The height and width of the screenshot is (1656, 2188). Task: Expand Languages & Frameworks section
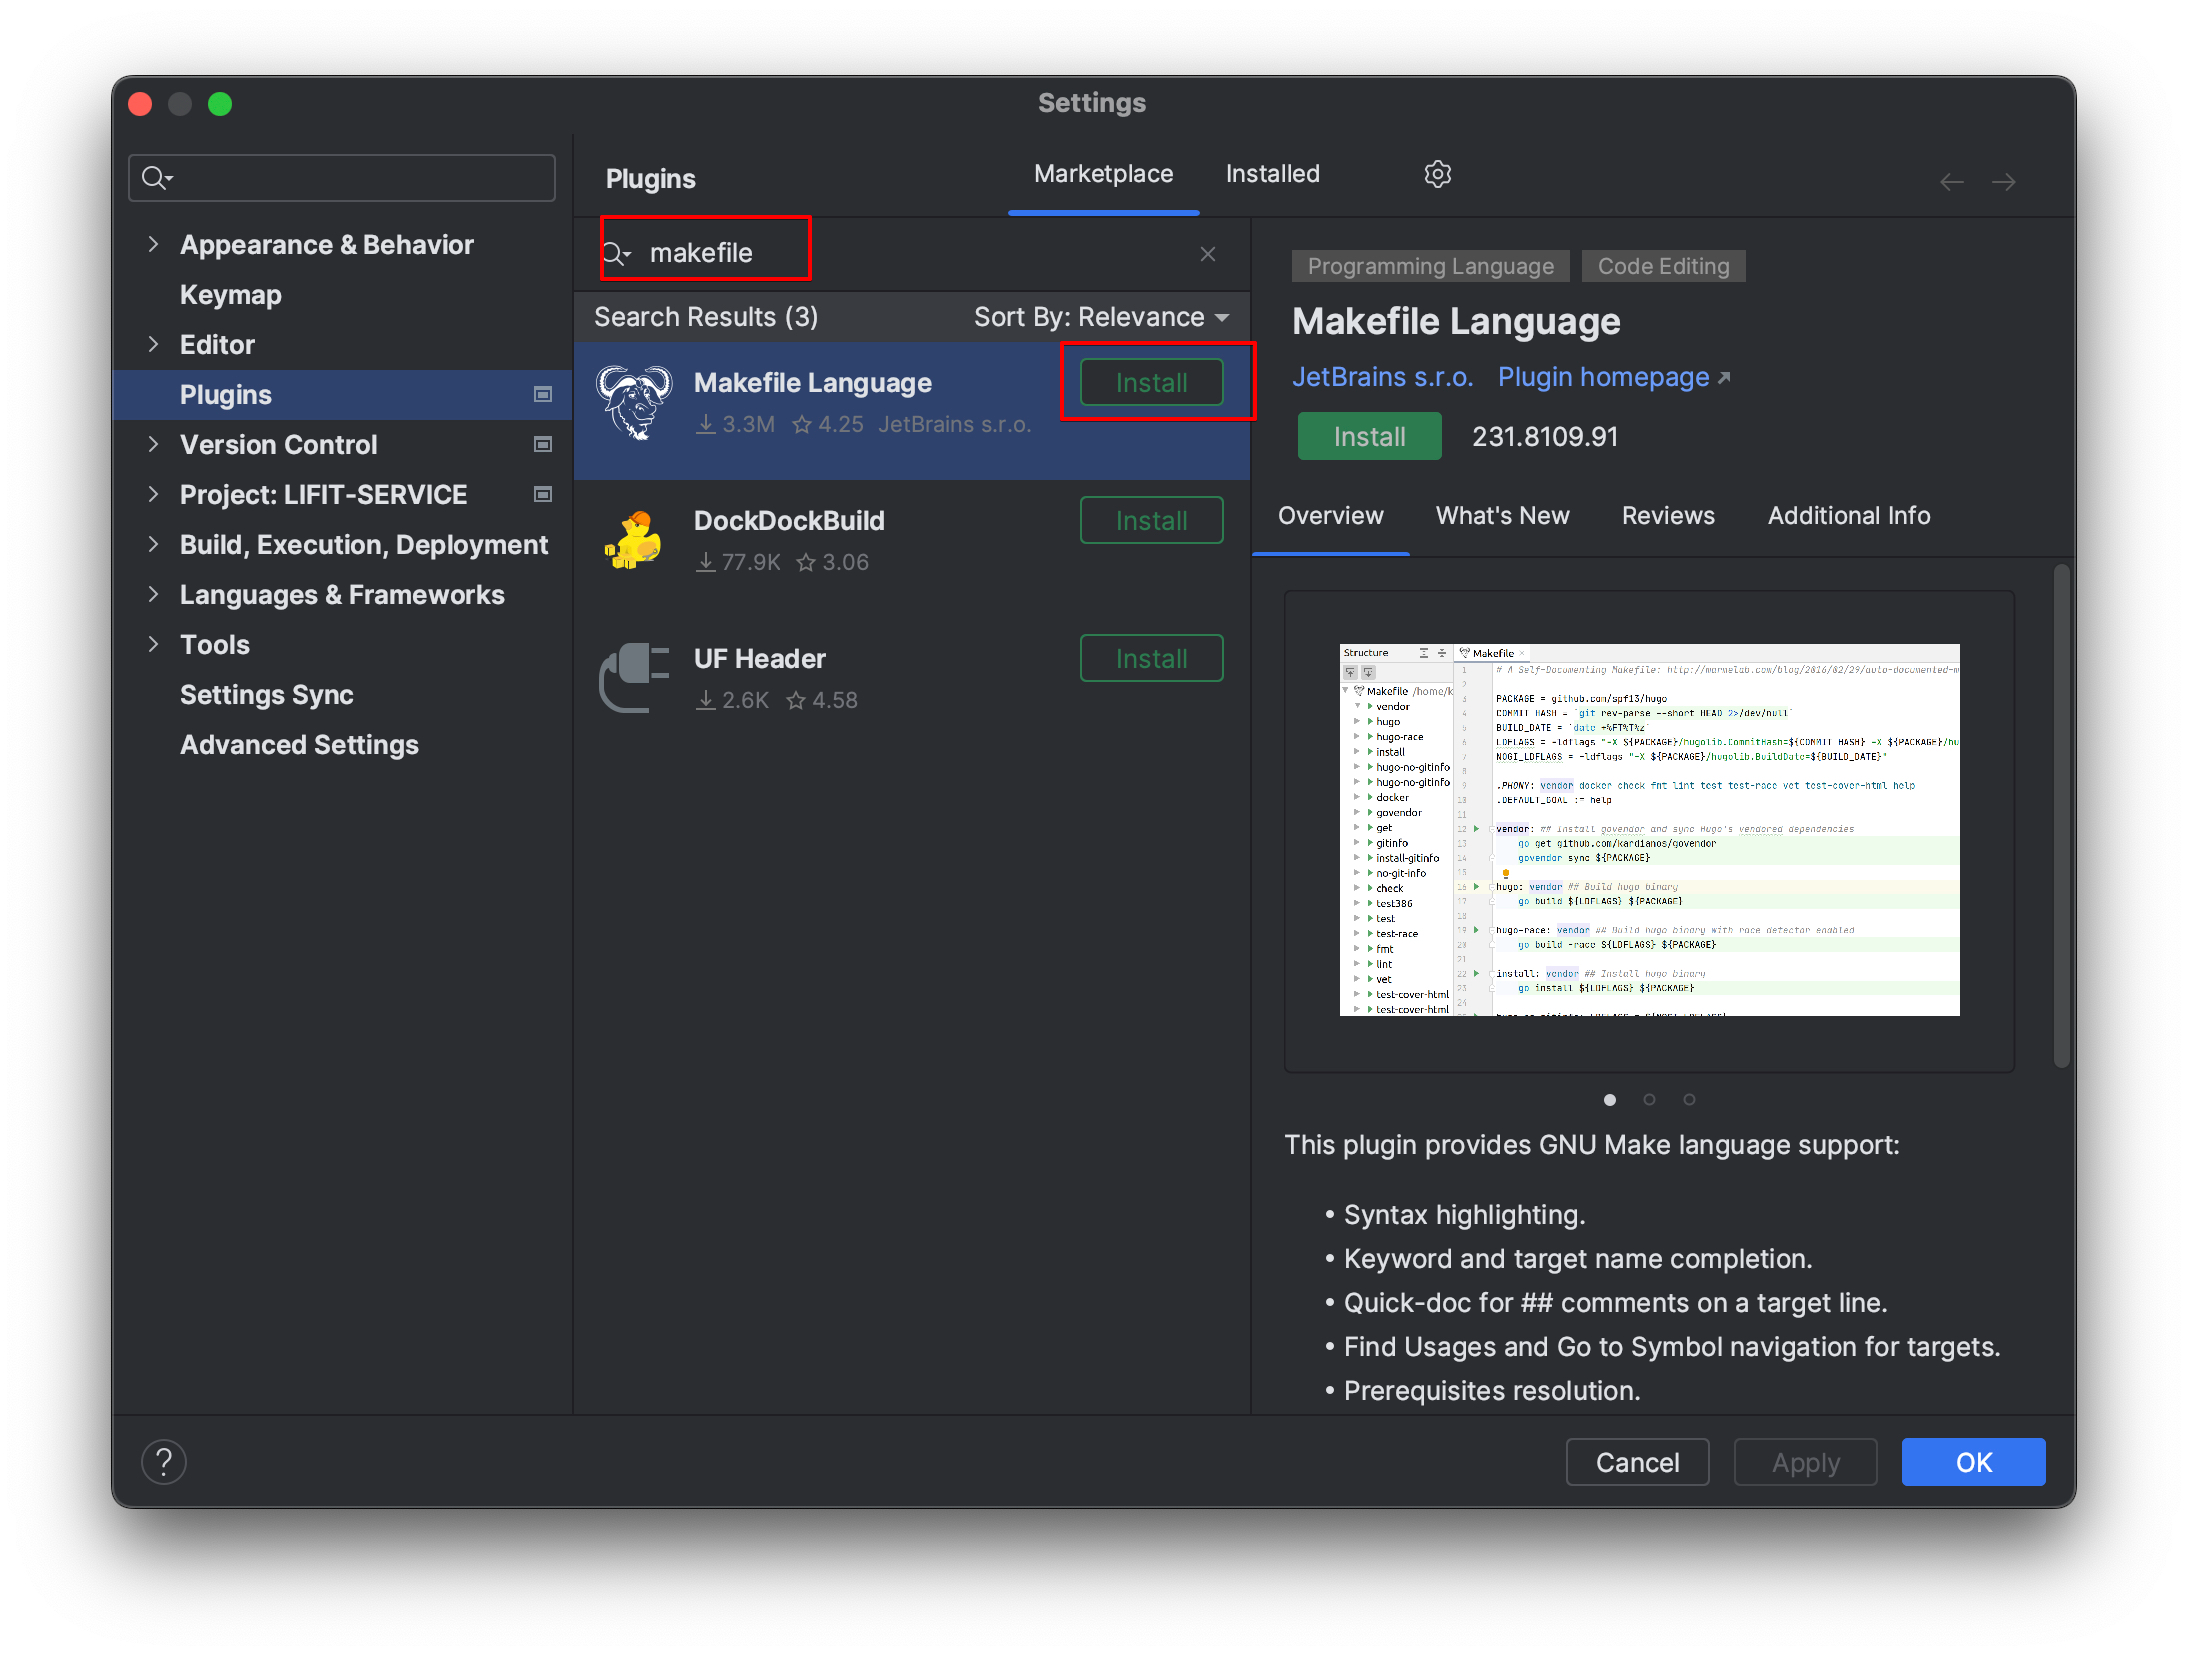[x=153, y=594]
